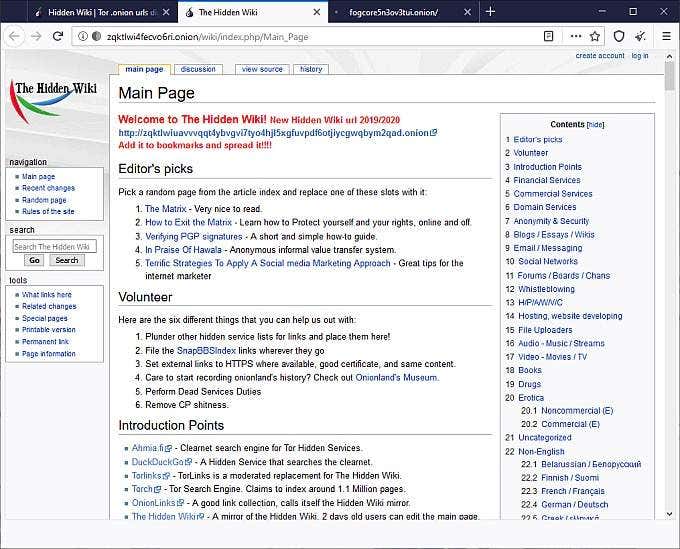
Task: Jump to Financial Services in Contents
Action: pos(546,180)
